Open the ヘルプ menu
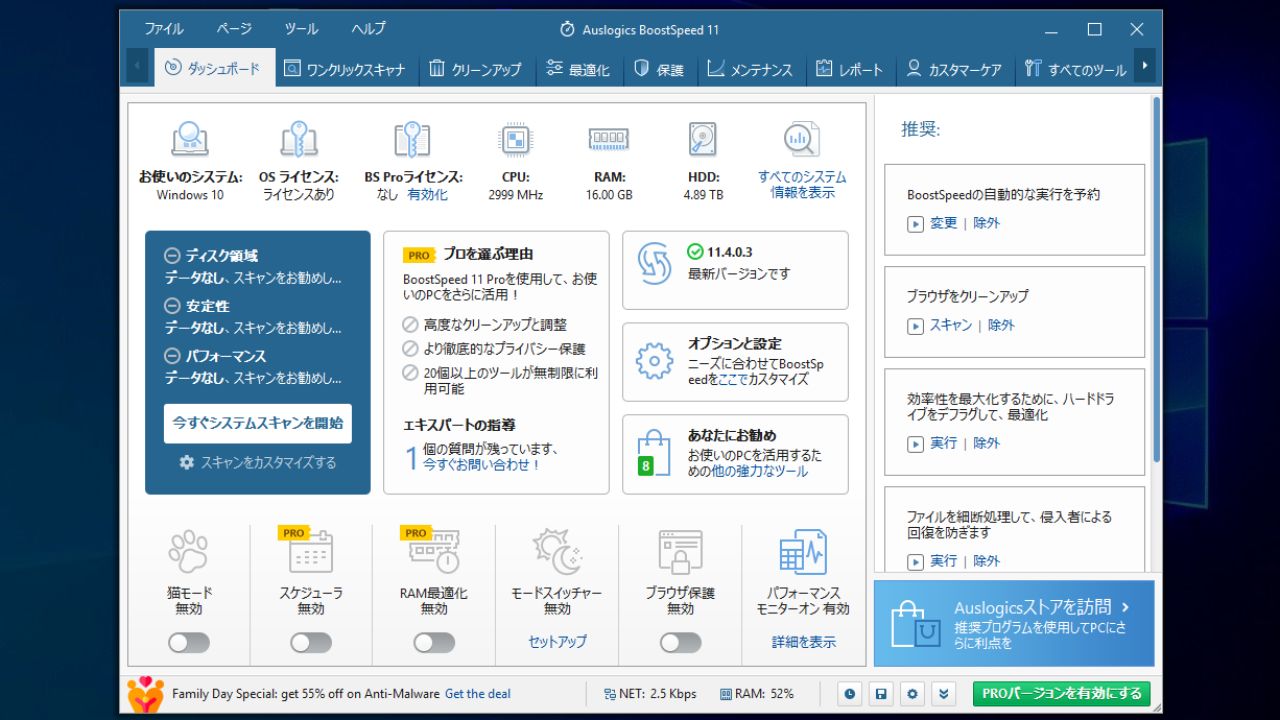 coord(368,29)
